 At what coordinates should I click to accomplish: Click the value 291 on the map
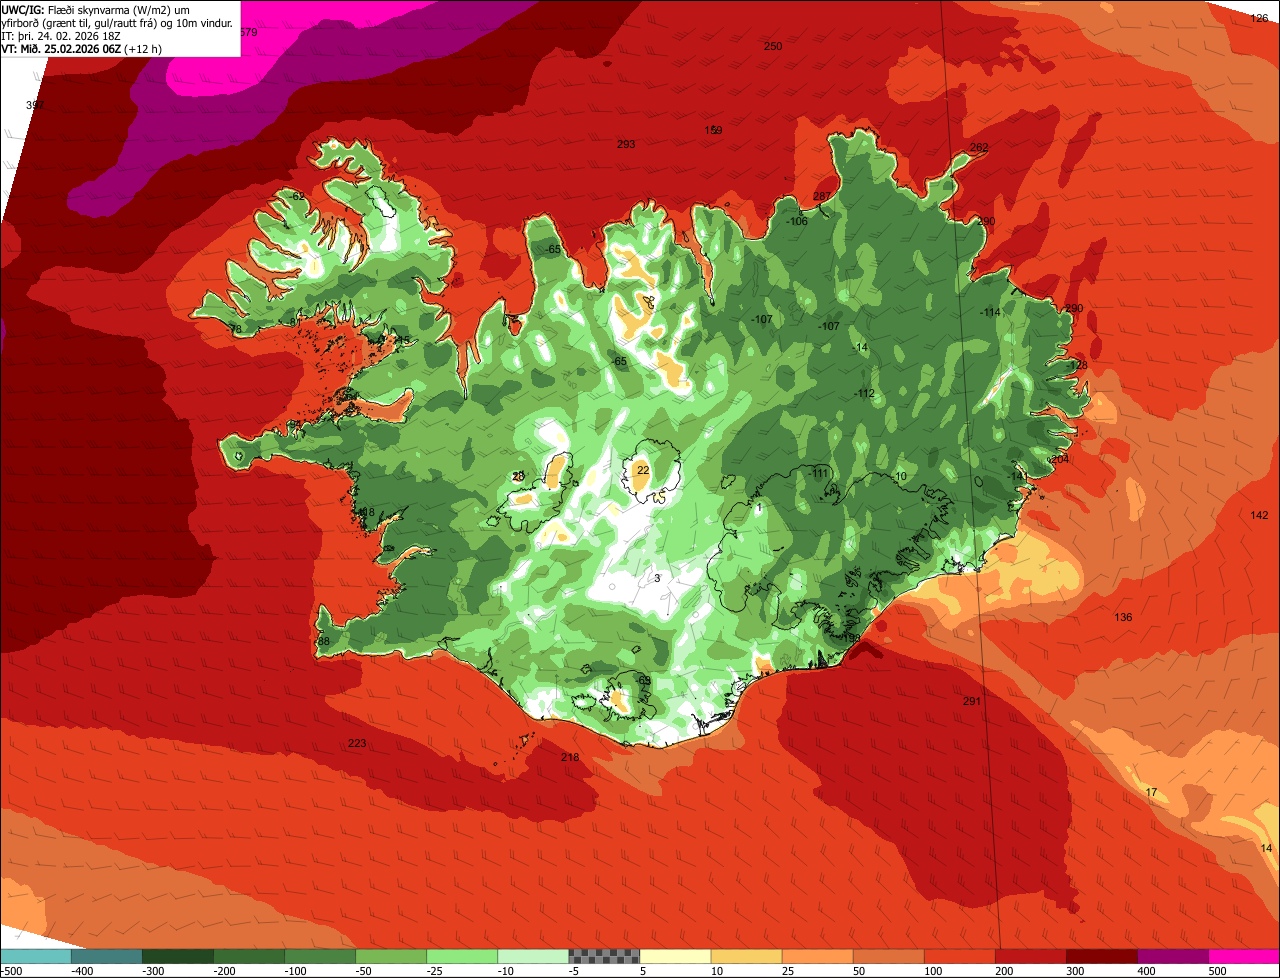pos(972,701)
